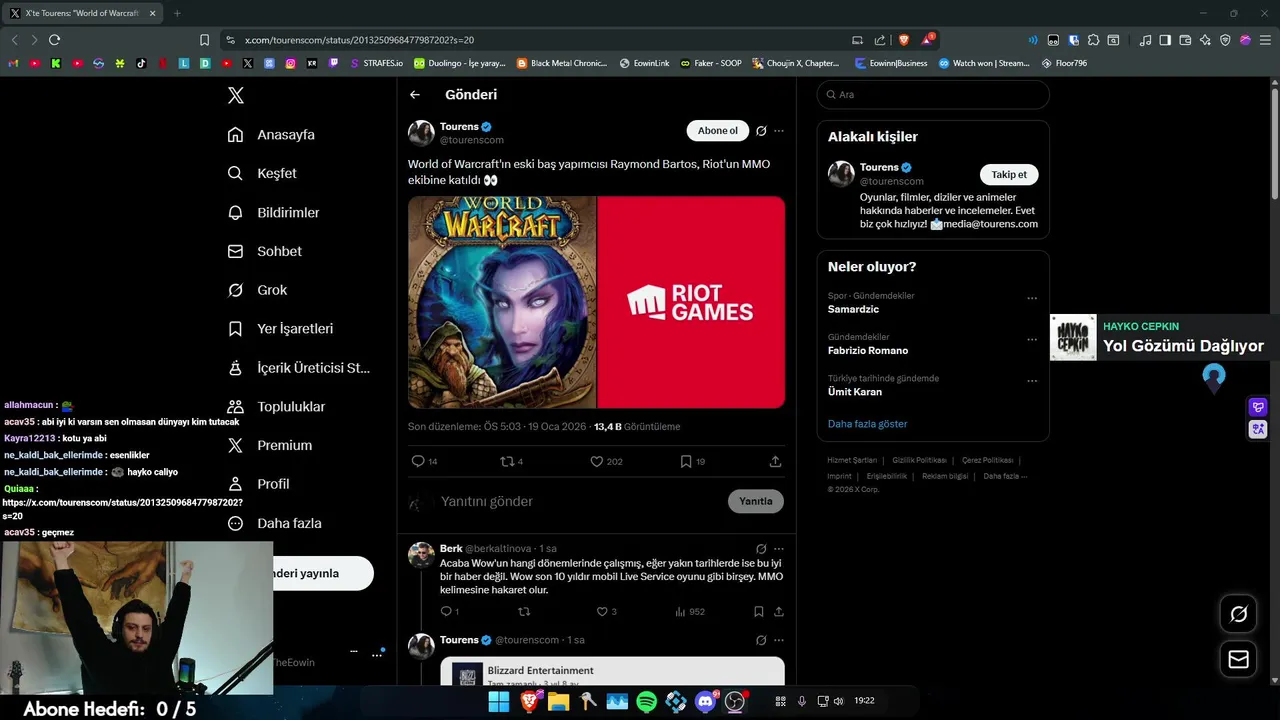Open three-dot menu on Tourens reply

coord(779,640)
